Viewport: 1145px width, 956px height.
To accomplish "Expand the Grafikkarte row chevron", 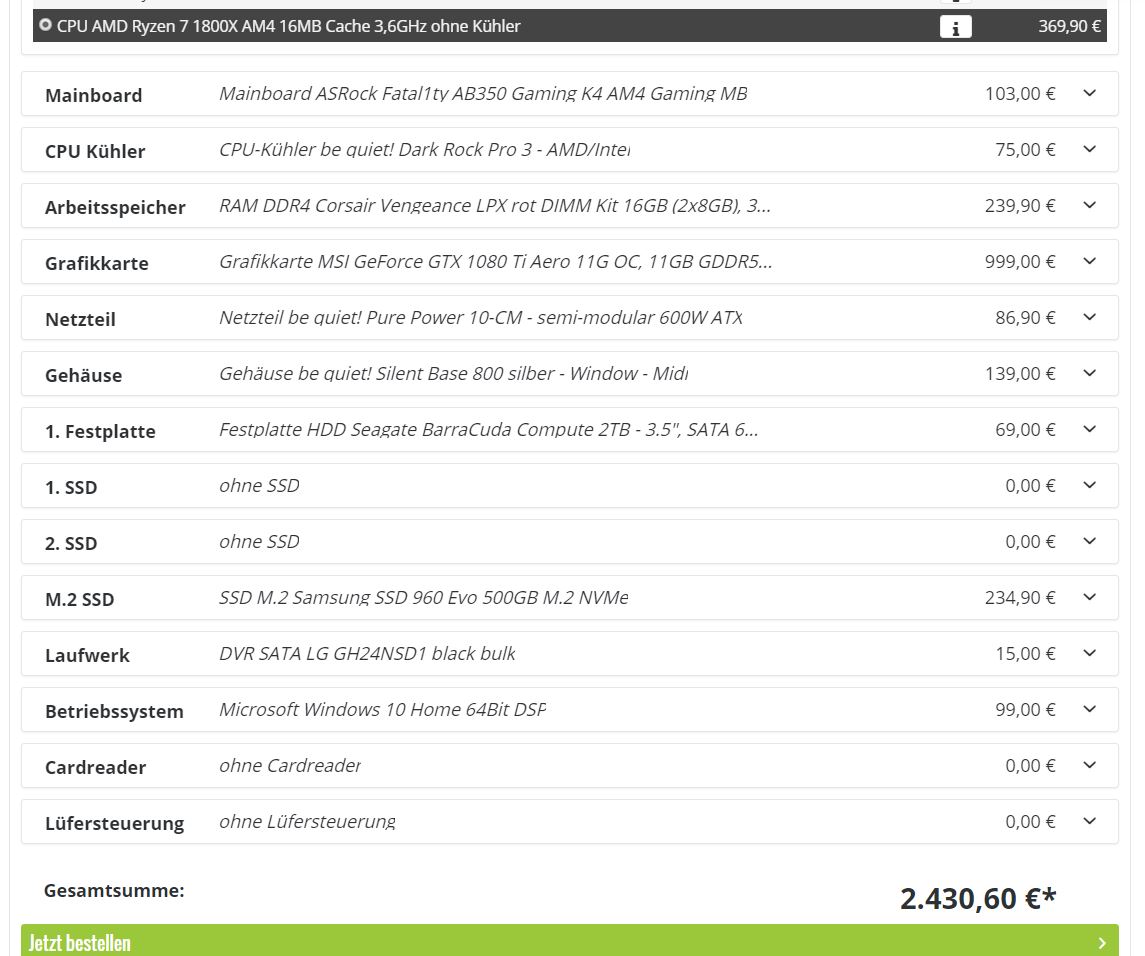I will pos(1090,261).
